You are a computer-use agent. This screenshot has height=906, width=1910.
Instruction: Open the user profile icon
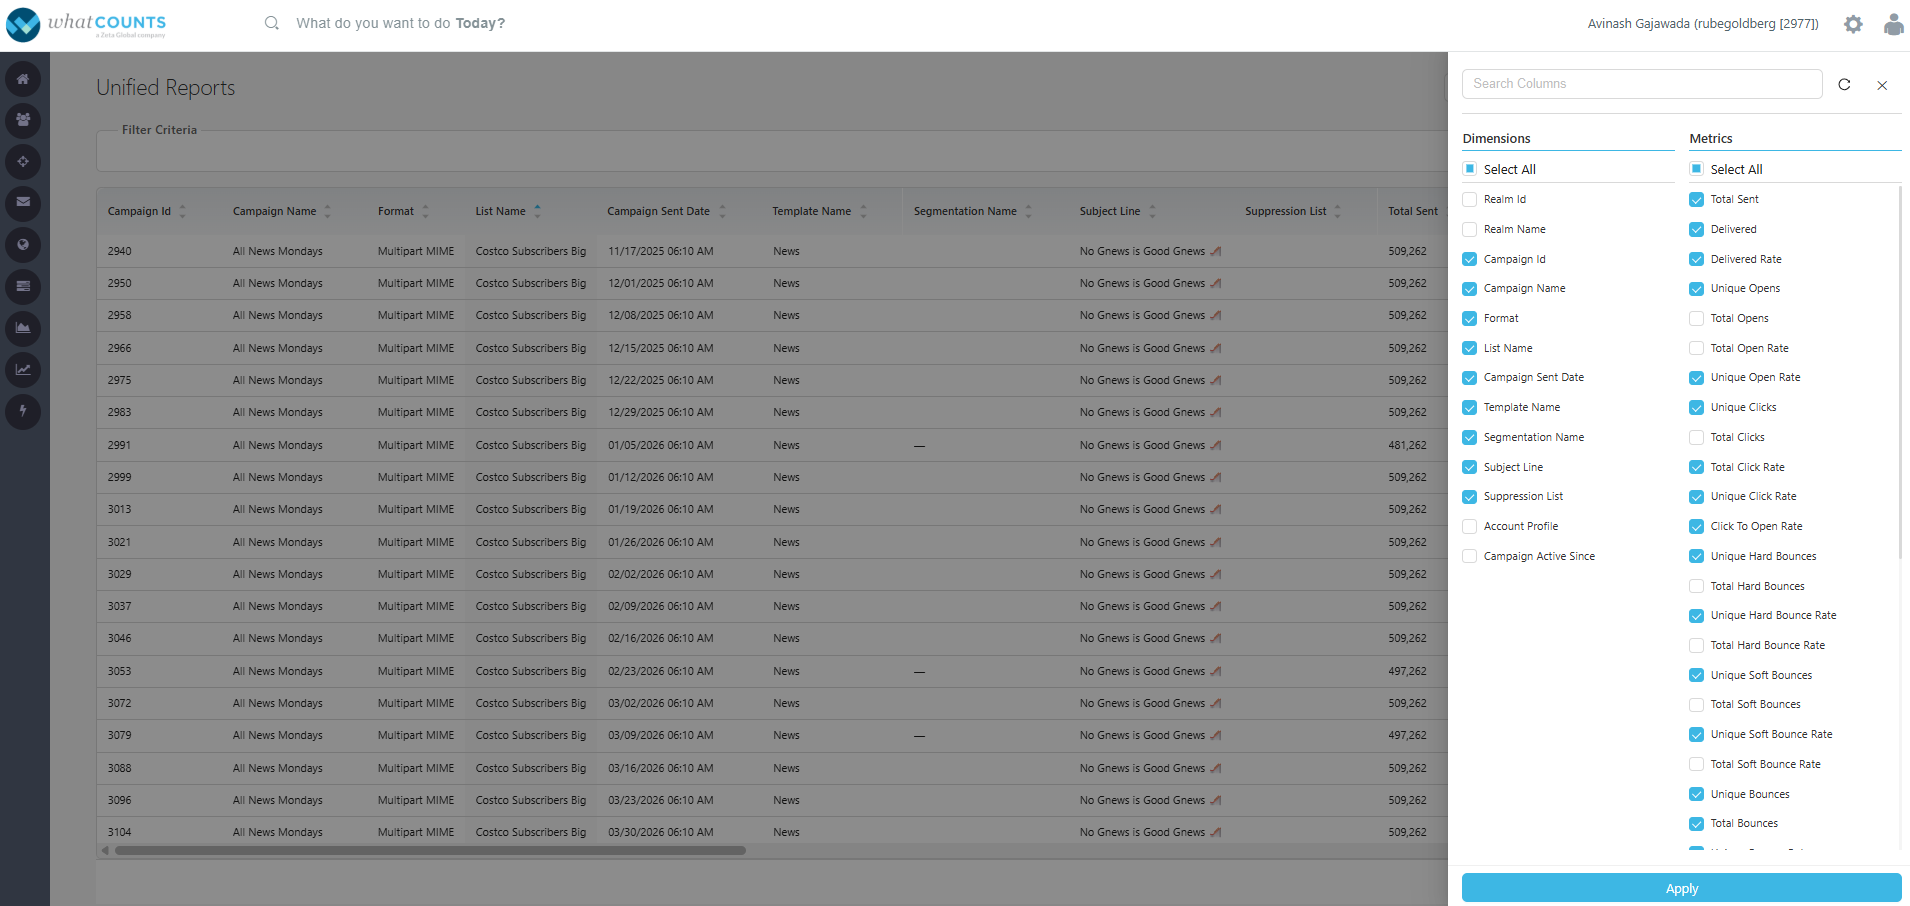1893,24
